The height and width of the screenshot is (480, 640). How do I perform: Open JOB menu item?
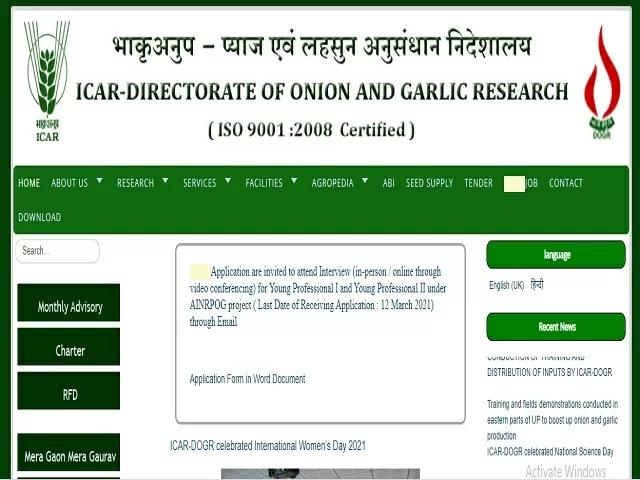pos(531,183)
